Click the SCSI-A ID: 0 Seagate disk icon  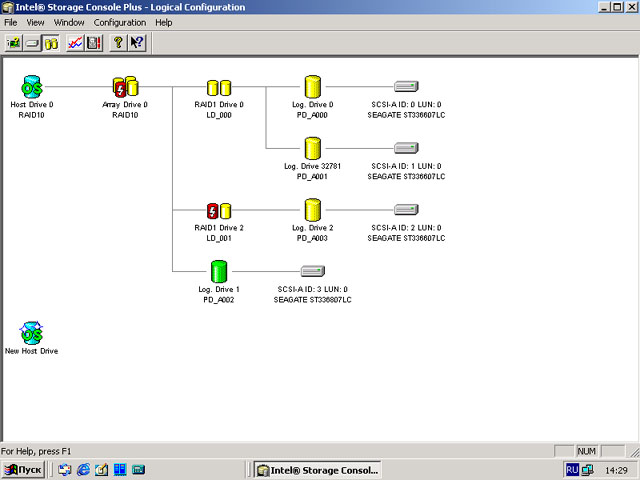pyautogui.click(x=405, y=87)
